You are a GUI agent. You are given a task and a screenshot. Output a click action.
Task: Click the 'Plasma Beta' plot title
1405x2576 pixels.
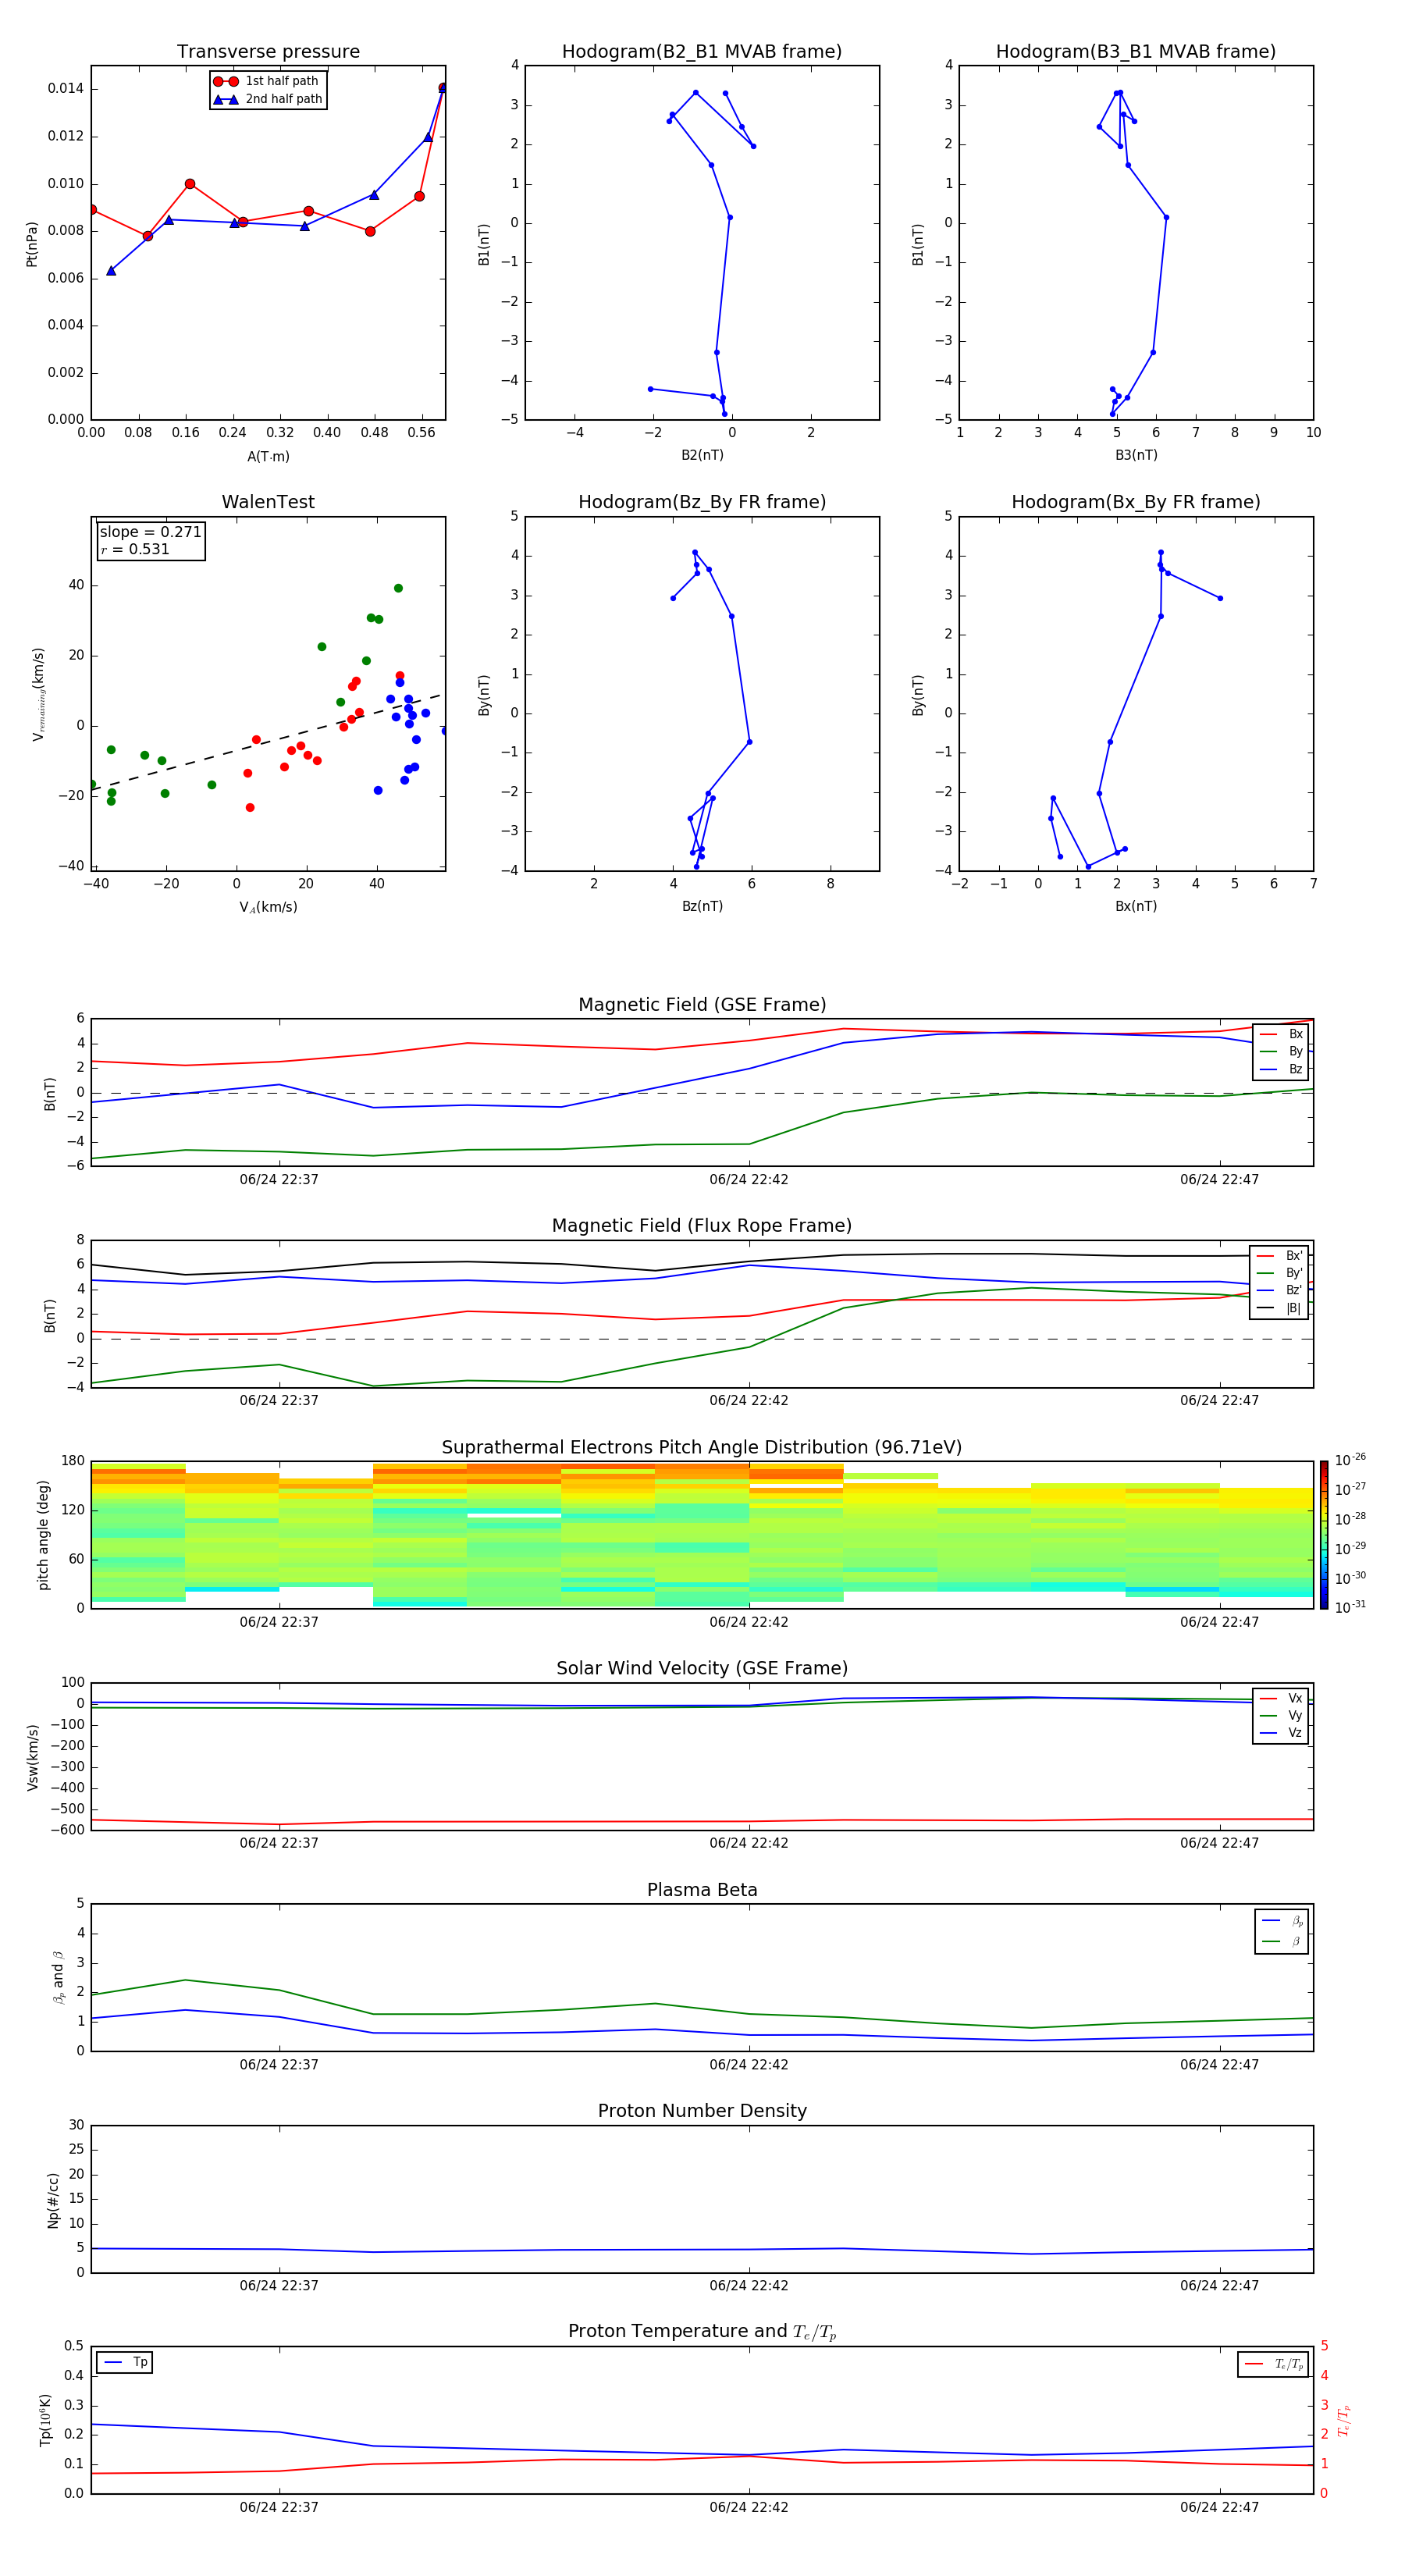tap(702, 1891)
